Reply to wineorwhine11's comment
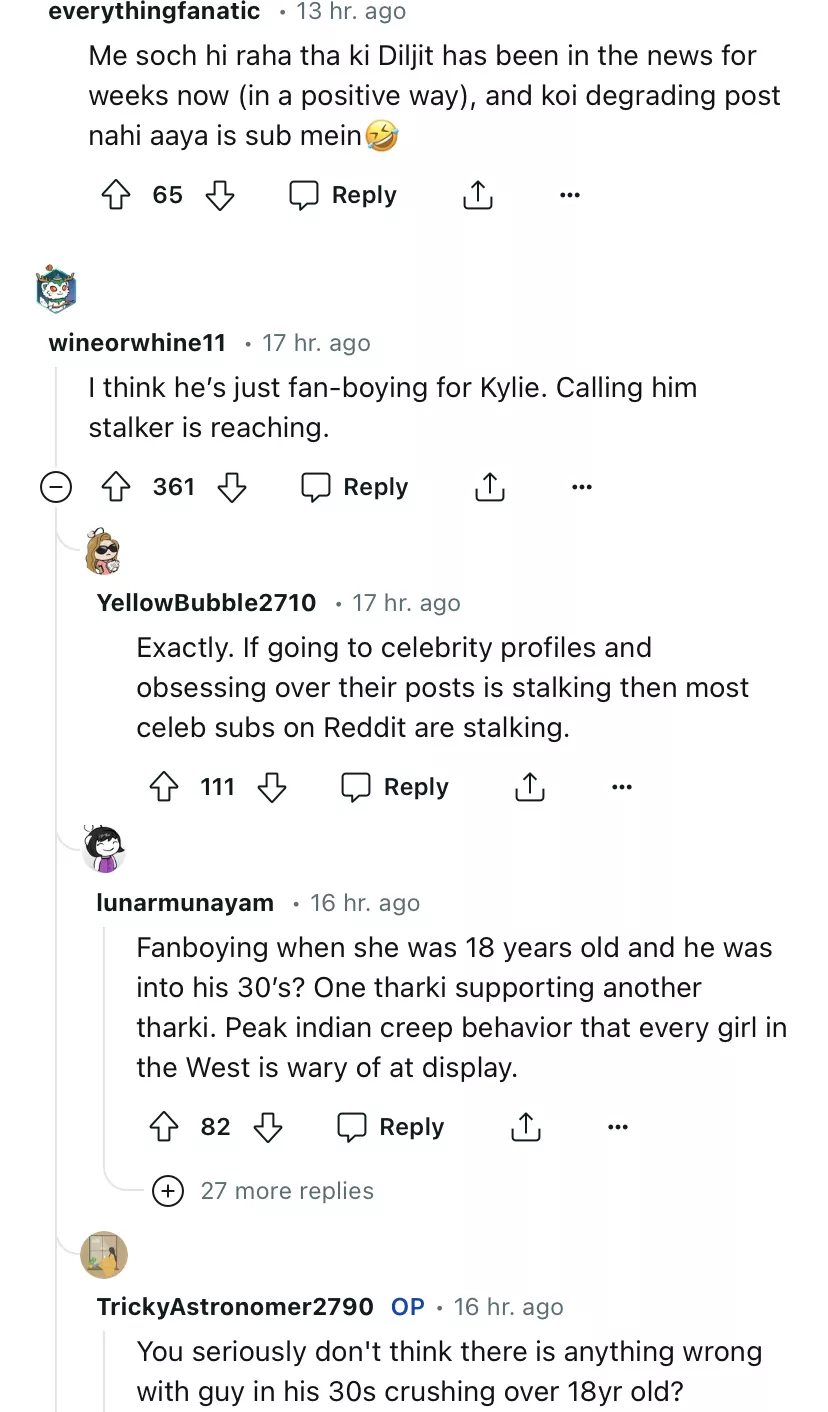The width and height of the screenshot is (828, 1412). tap(355, 487)
